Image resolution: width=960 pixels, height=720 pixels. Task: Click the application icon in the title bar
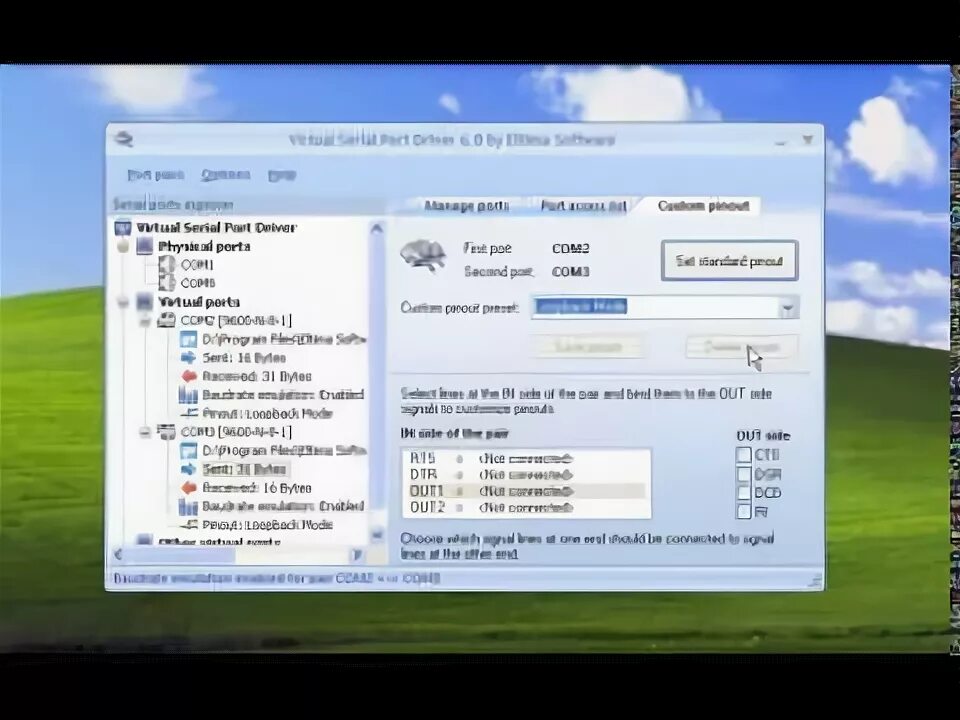click(x=124, y=140)
